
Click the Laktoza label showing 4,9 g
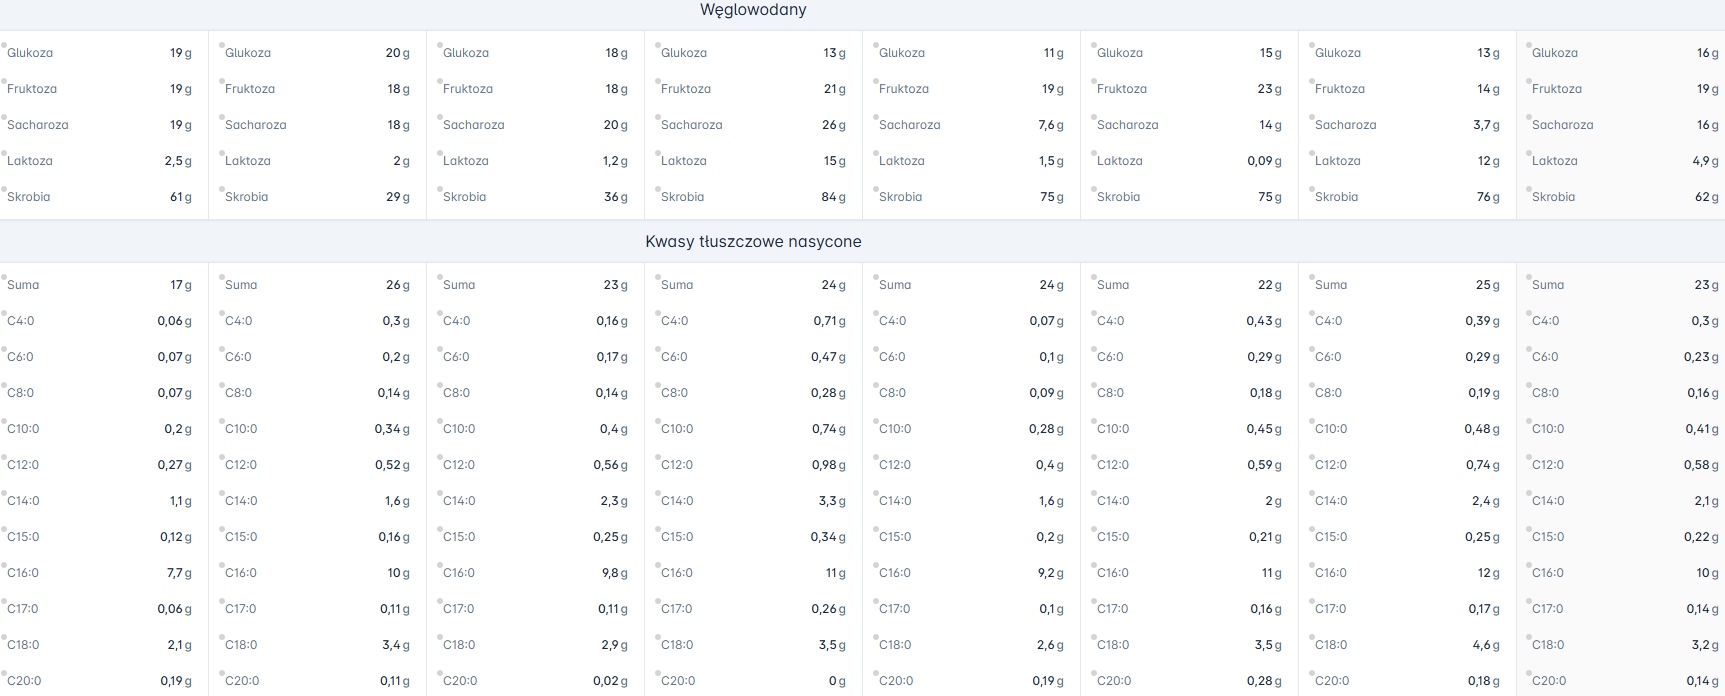1554,161
